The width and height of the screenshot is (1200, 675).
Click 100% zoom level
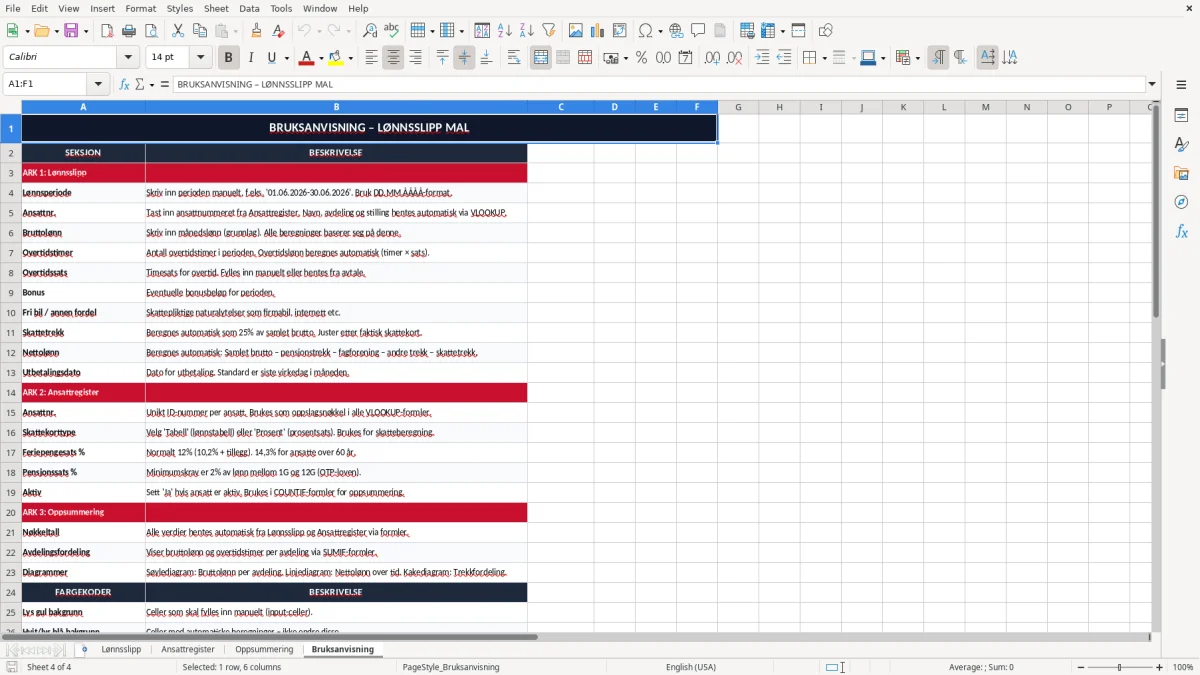point(1183,667)
